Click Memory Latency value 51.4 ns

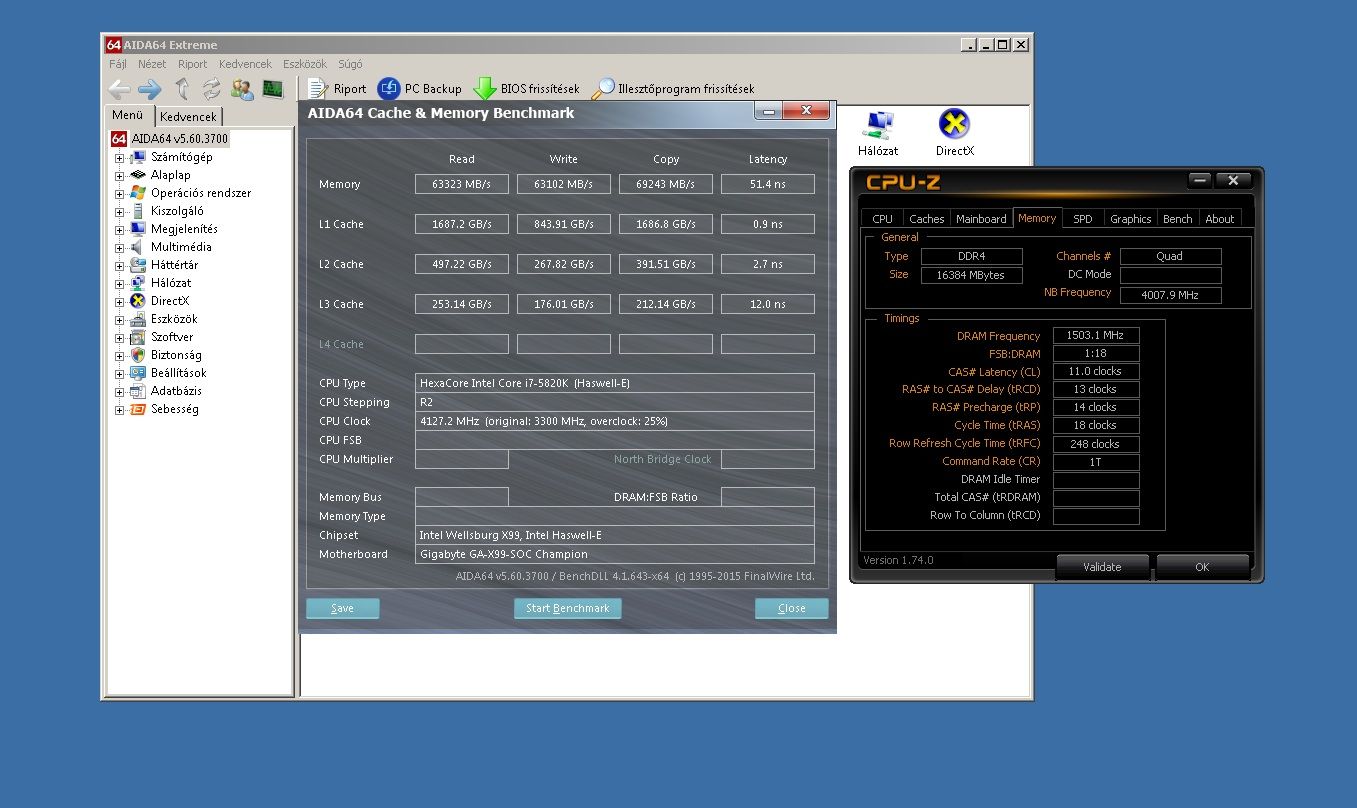pos(768,184)
